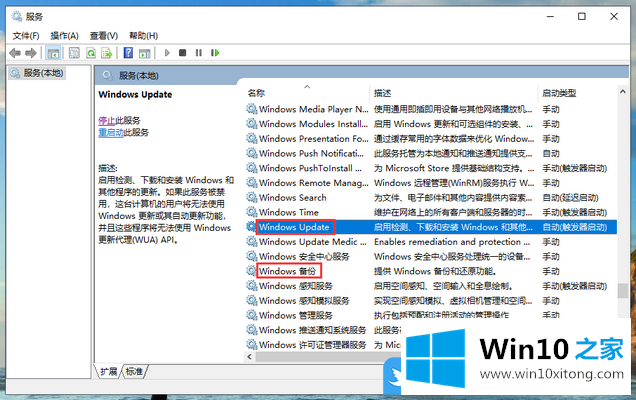Click the show/hide action pane icon
This screenshot has height=400, width=636.
click(x=144, y=53)
